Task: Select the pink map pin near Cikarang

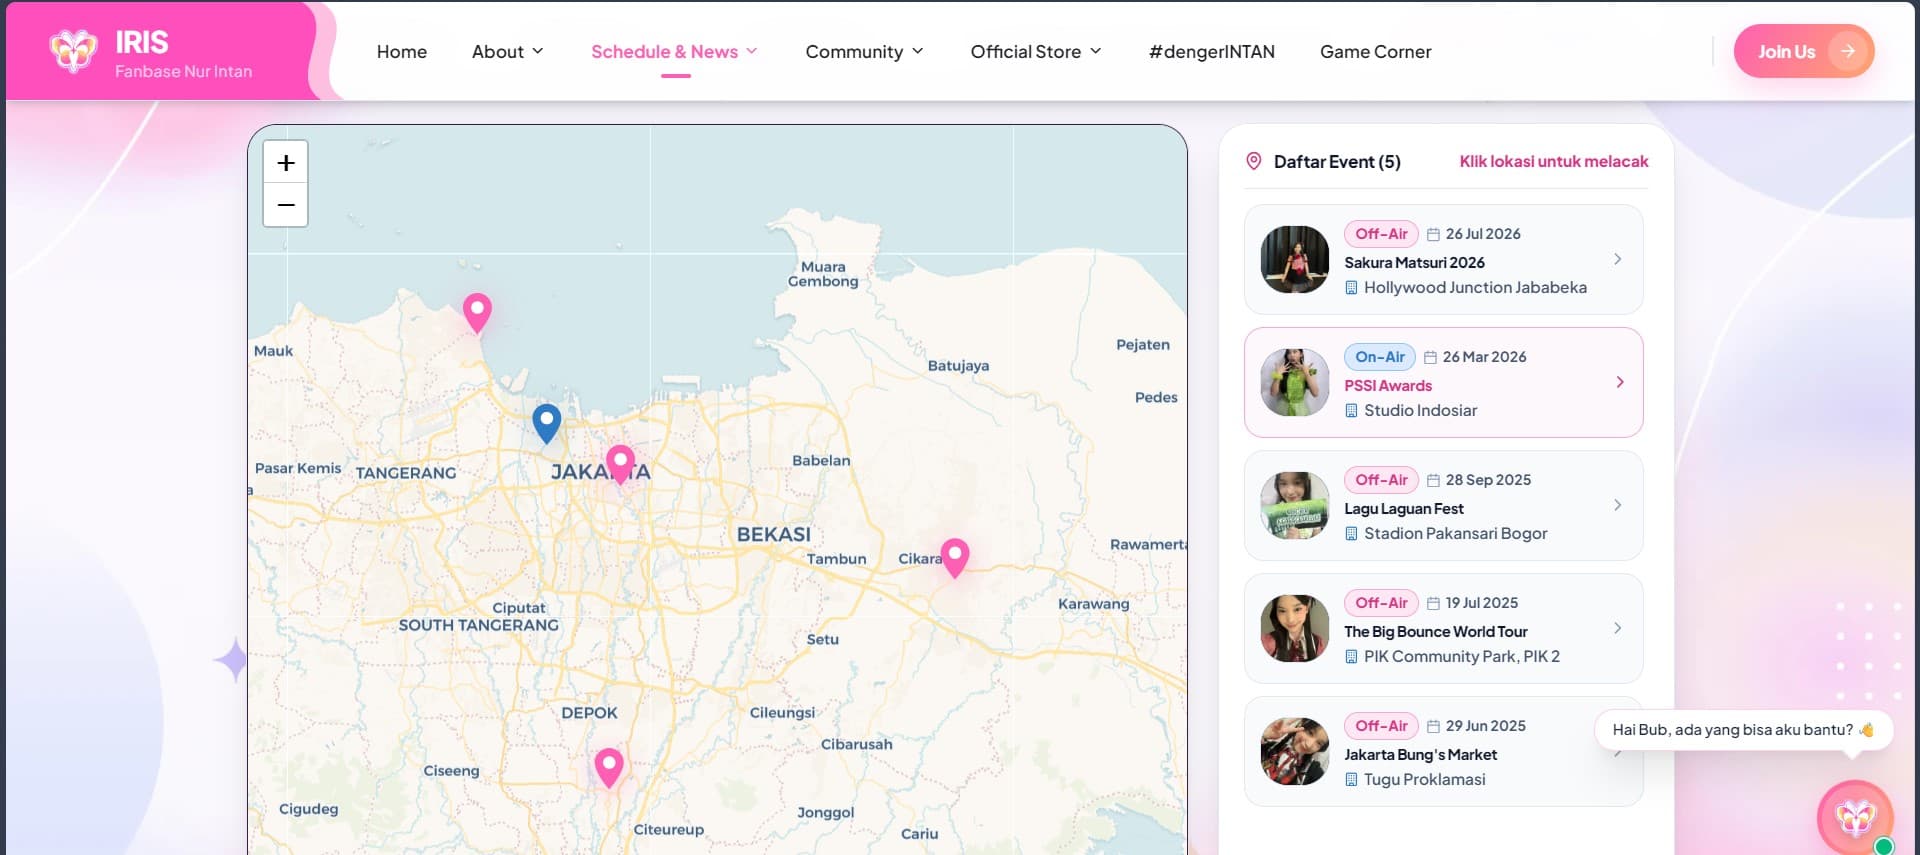Action: click(x=954, y=558)
